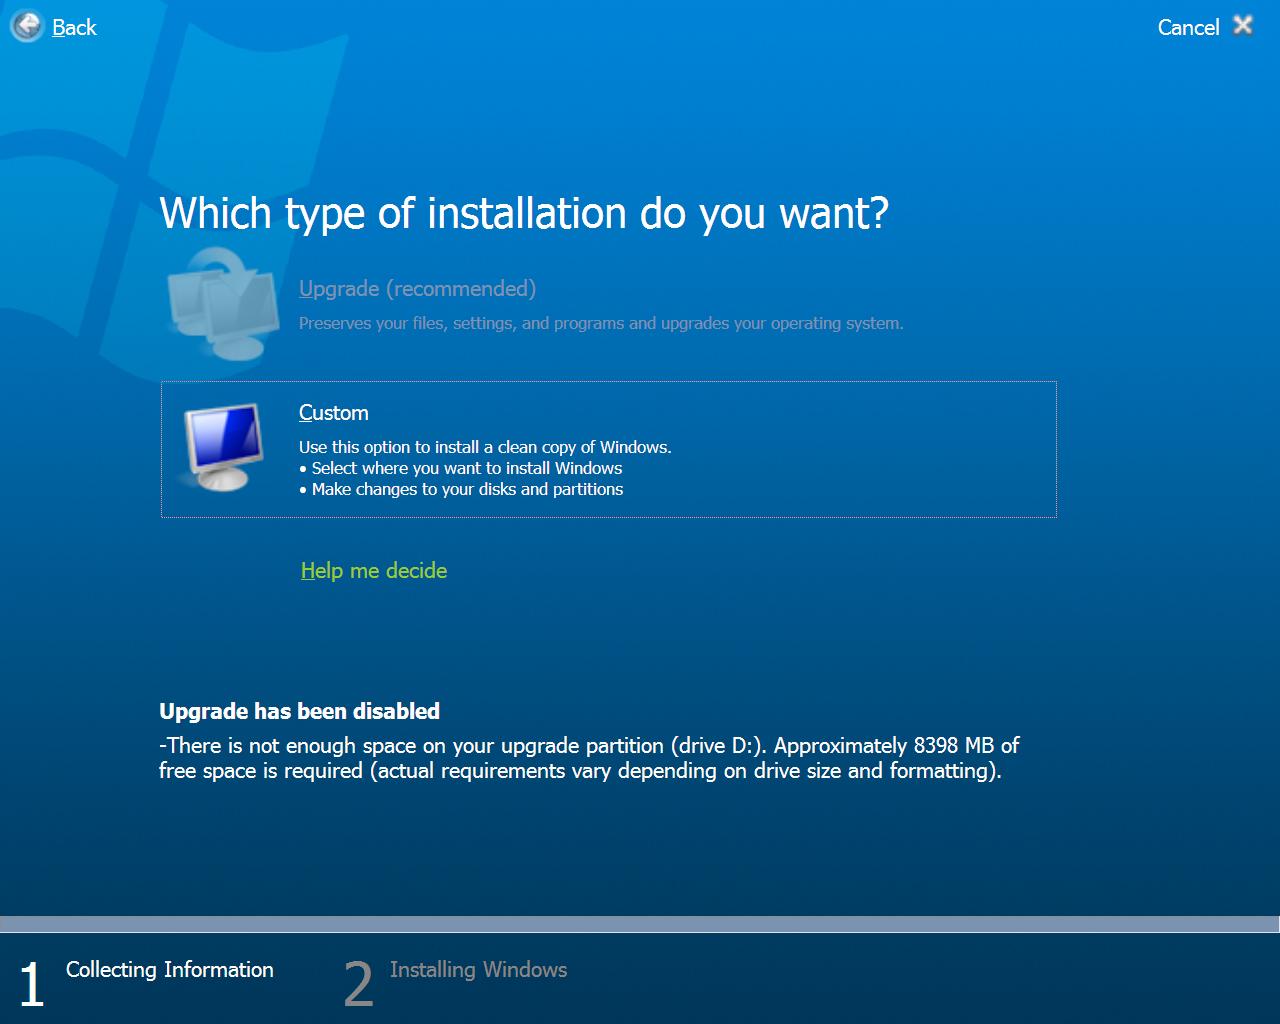Click the Upgrade option's description about preserving files
This screenshot has width=1280, height=1024.
[600, 323]
